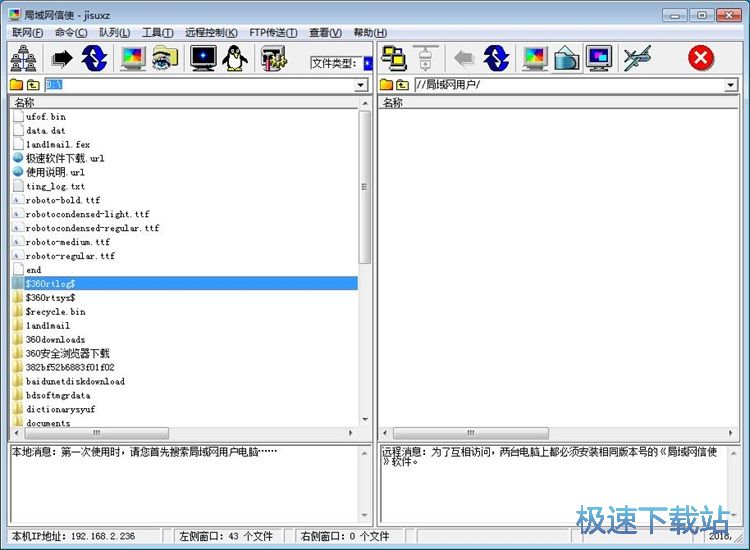The width and height of the screenshot is (750, 550).
Task: Select robotocondensed-light.ttf
Action: pyautogui.click(x=88, y=214)
